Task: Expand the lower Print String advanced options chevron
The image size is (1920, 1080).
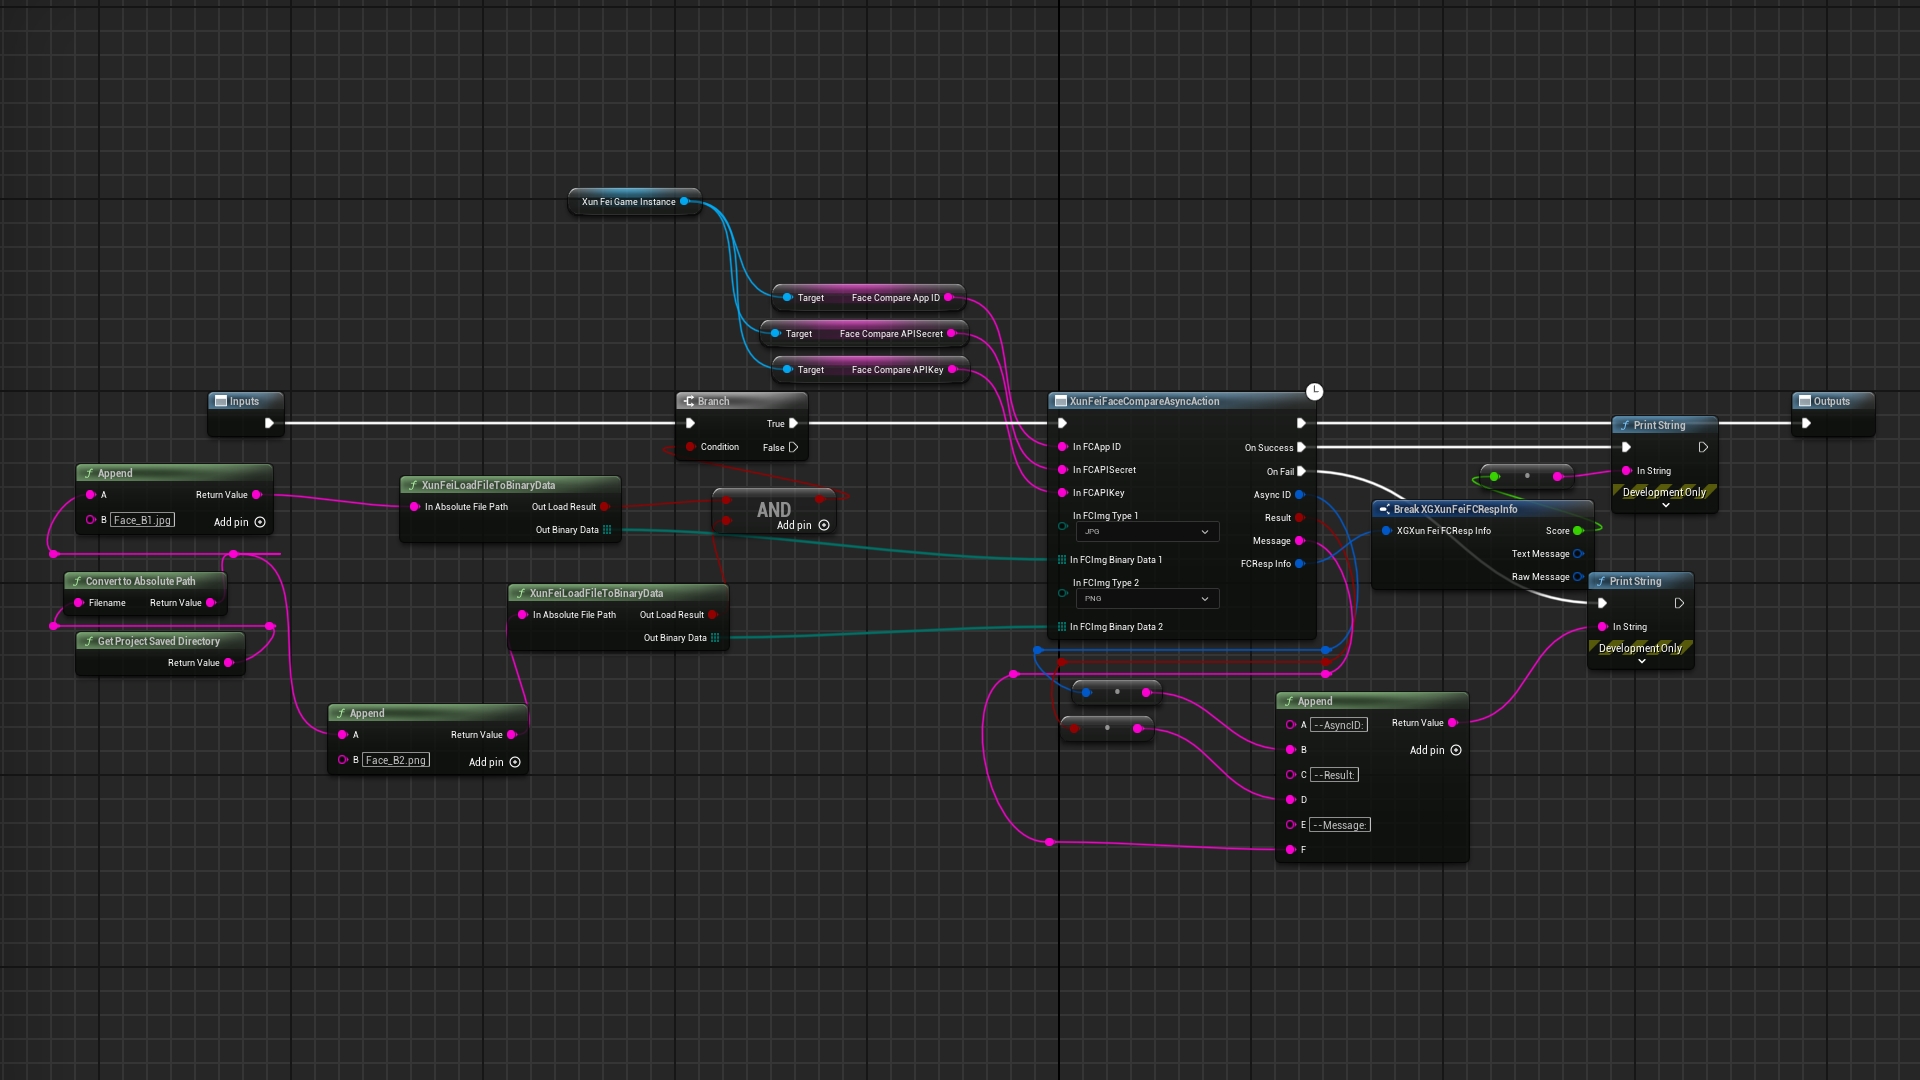Action: coord(1641,662)
